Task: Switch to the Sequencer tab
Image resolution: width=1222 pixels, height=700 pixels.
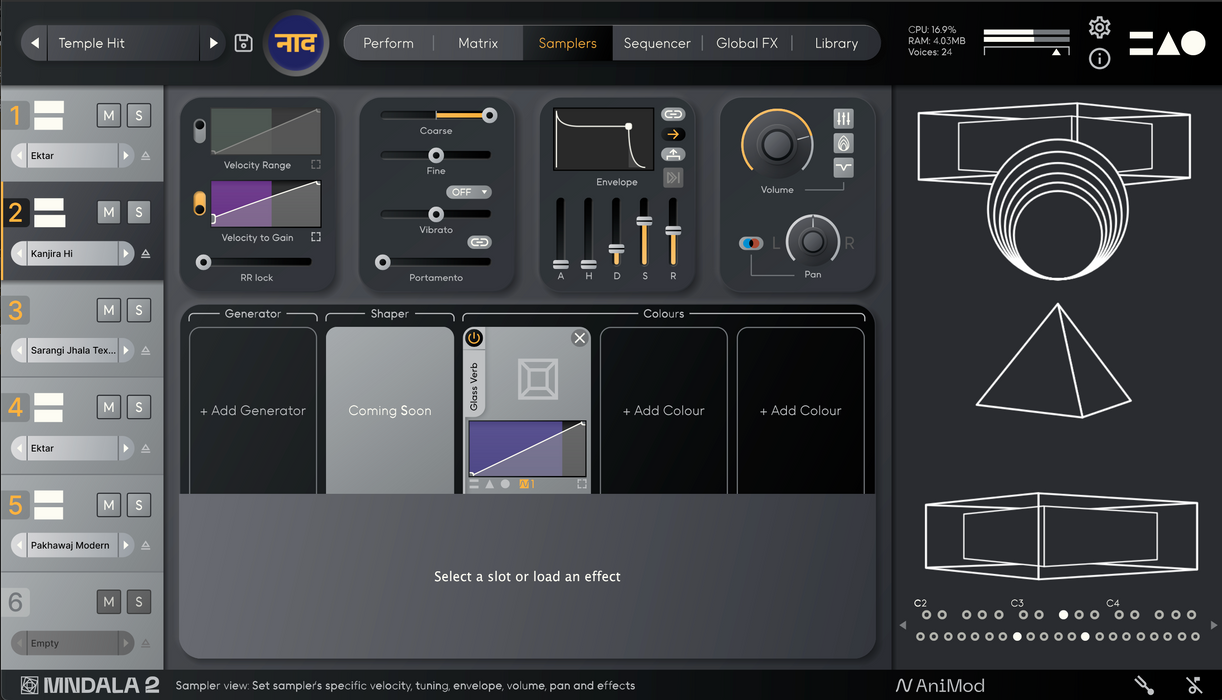Action: [657, 43]
